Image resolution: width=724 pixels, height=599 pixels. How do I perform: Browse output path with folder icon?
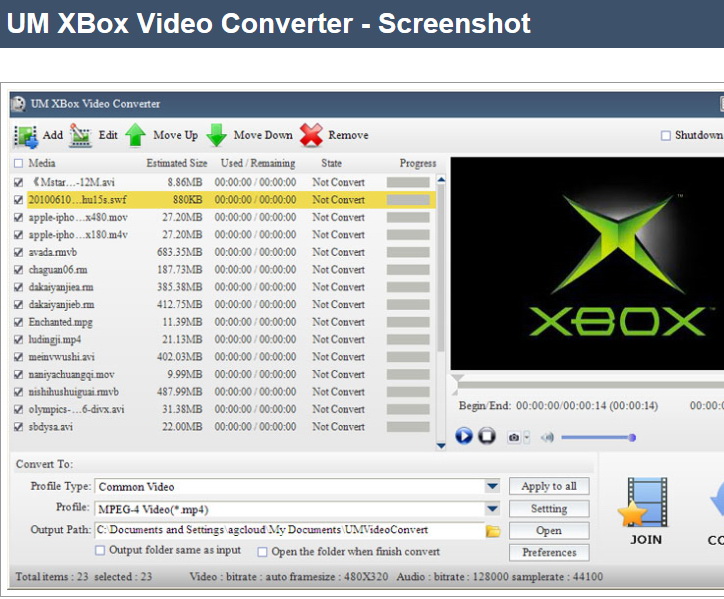click(x=493, y=531)
